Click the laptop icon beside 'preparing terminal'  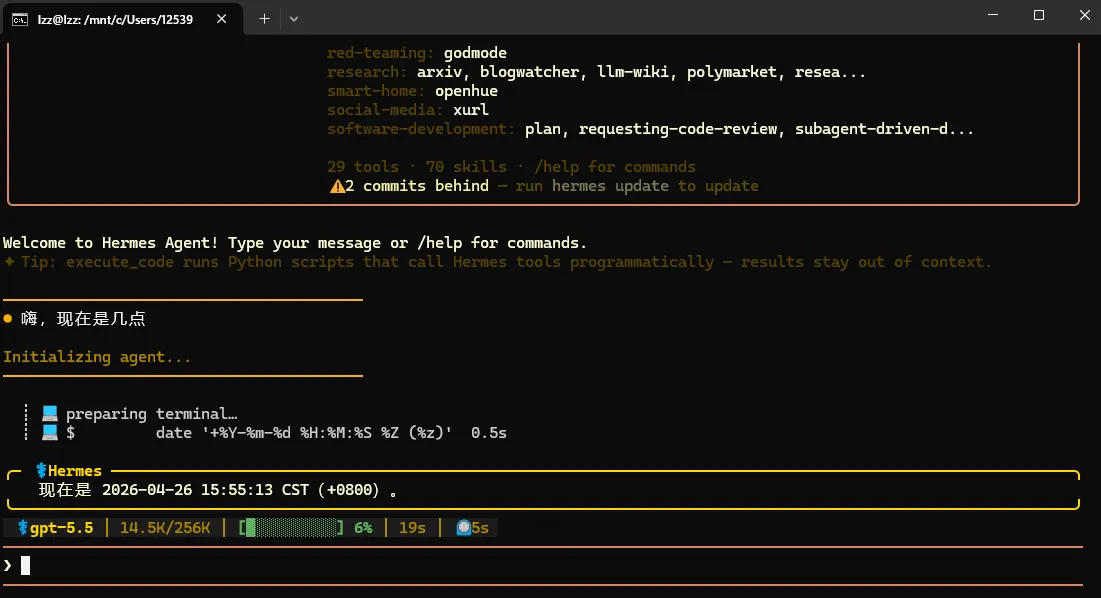coord(49,413)
